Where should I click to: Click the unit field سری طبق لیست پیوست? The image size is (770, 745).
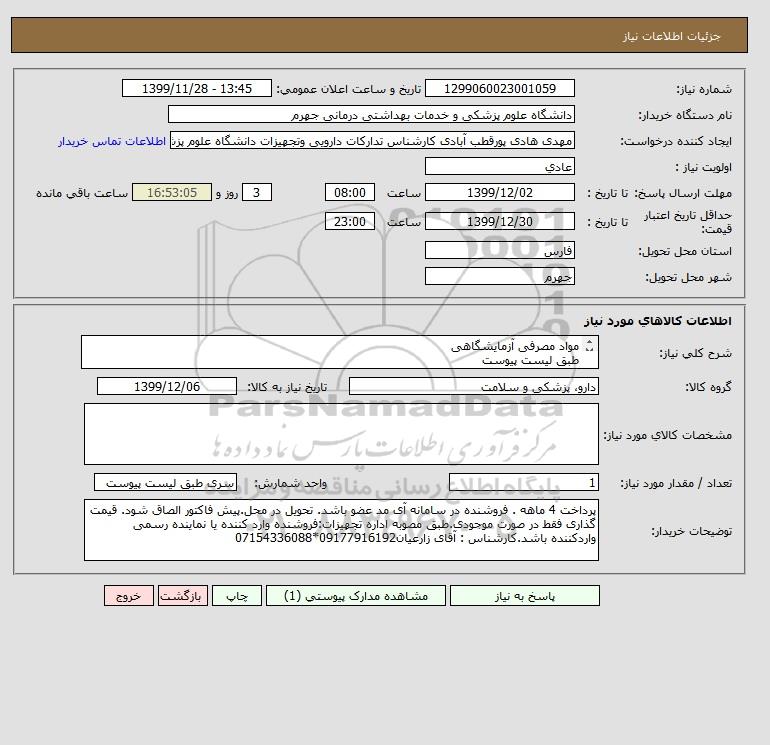(165, 482)
